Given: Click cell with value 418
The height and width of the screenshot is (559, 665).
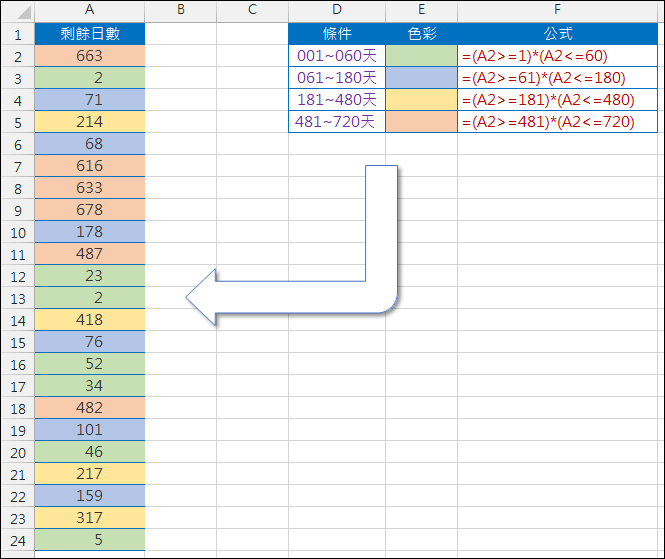Looking at the screenshot, I should [89, 320].
